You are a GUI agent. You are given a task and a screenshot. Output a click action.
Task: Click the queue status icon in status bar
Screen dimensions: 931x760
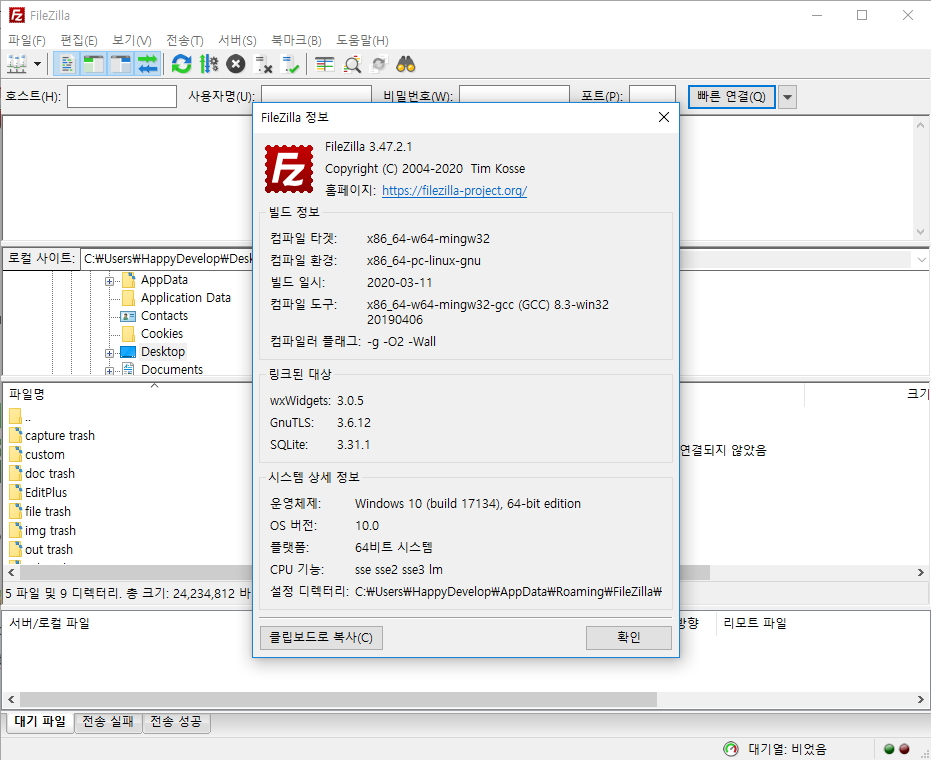[x=731, y=749]
